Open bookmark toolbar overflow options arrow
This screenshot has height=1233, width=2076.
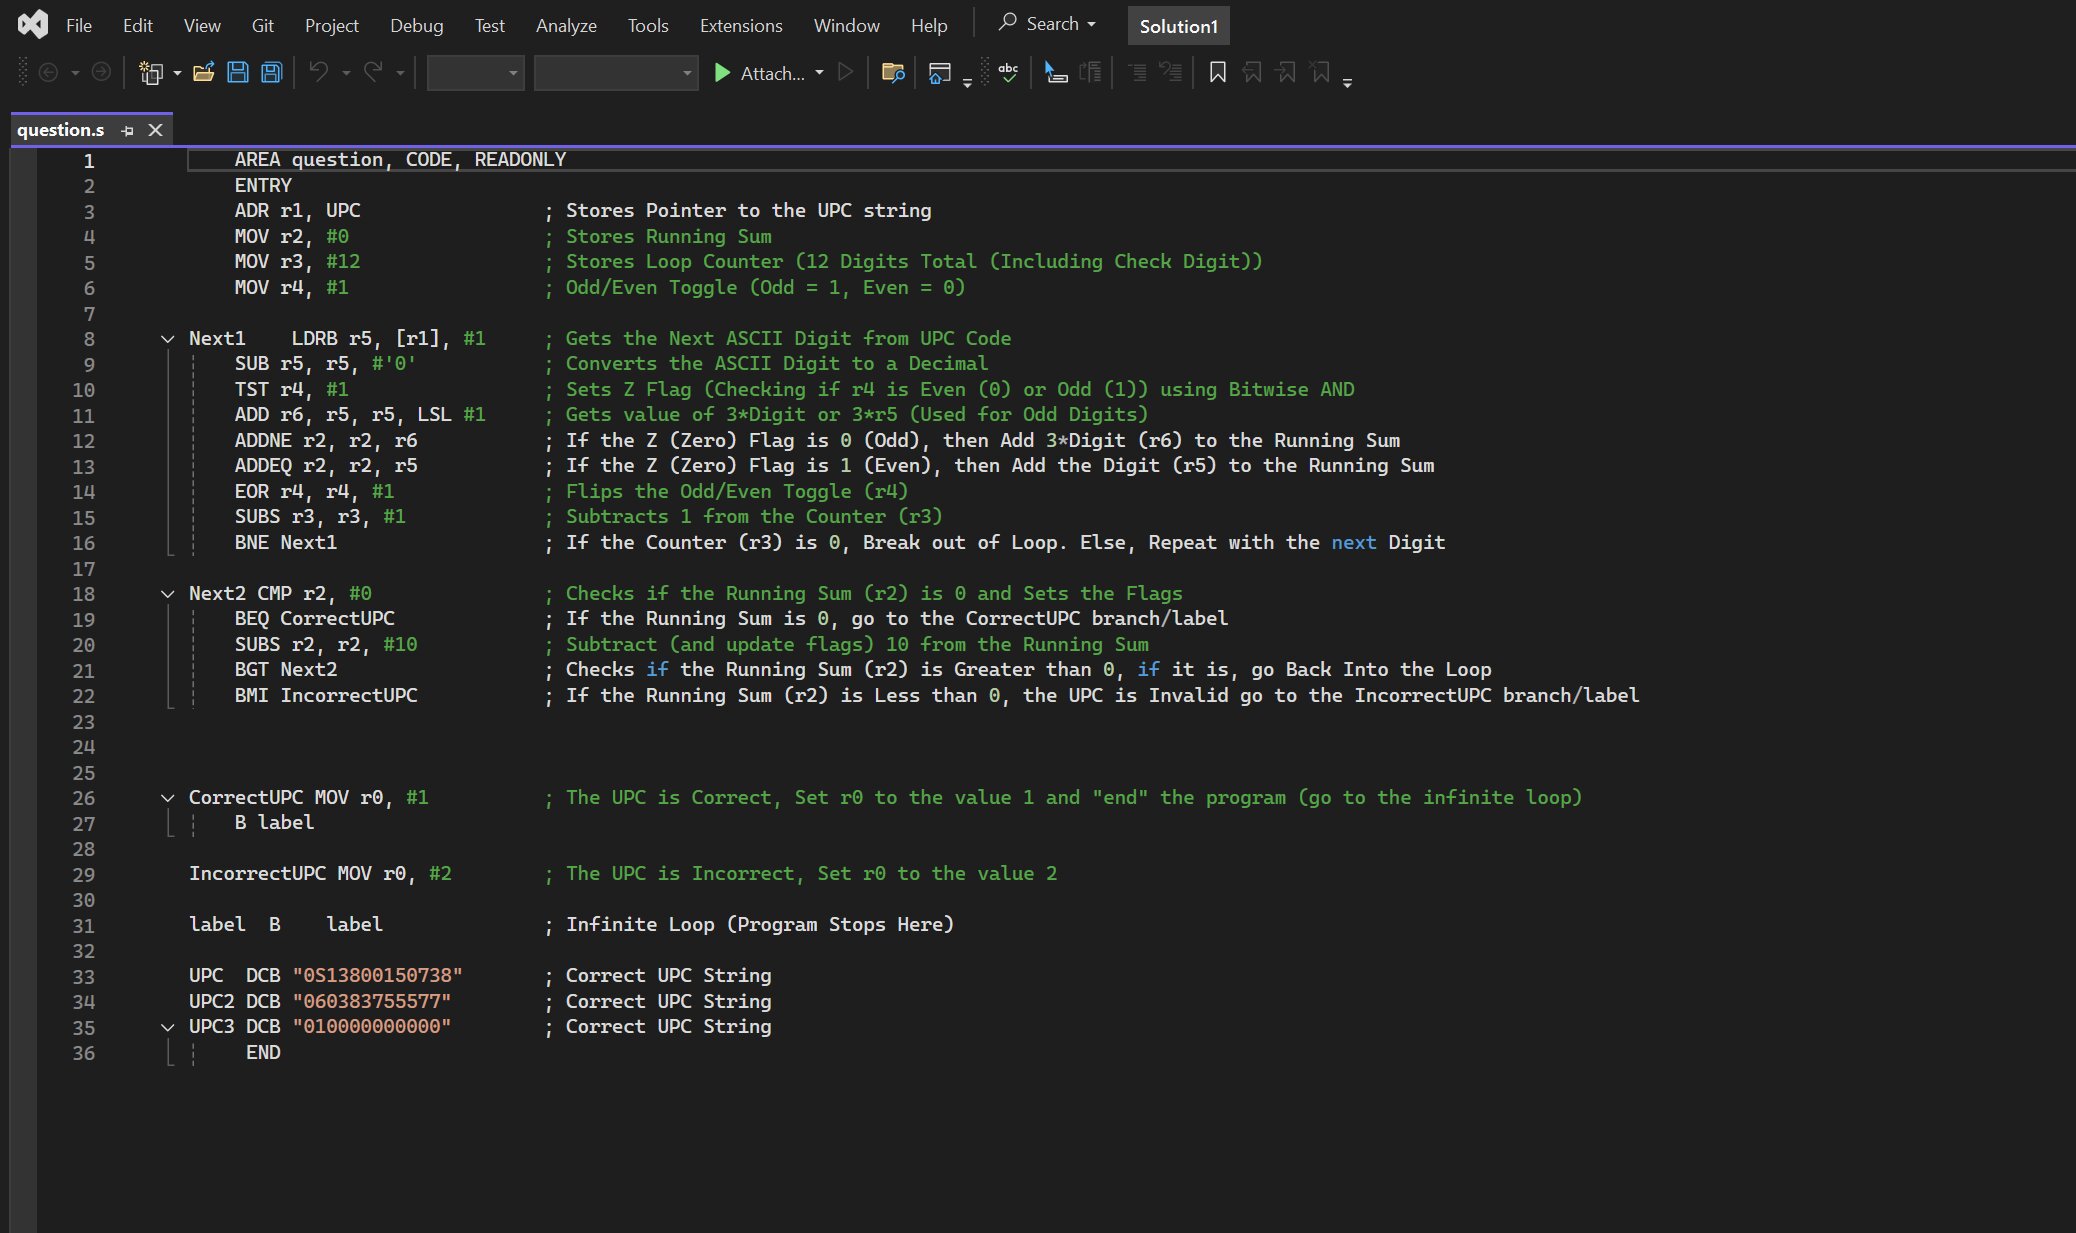[x=1347, y=84]
